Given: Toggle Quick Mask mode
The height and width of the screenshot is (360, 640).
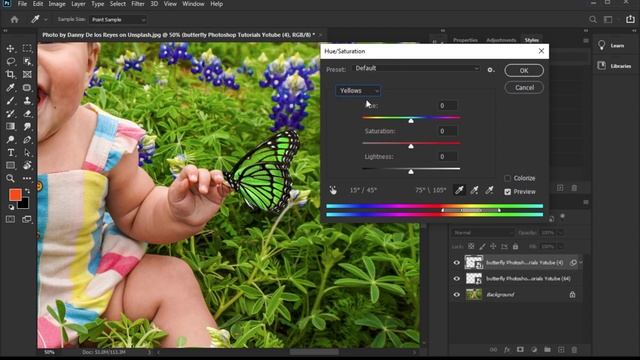Looking at the screenshot, I should pyautogui.click(x=11, y=219).
